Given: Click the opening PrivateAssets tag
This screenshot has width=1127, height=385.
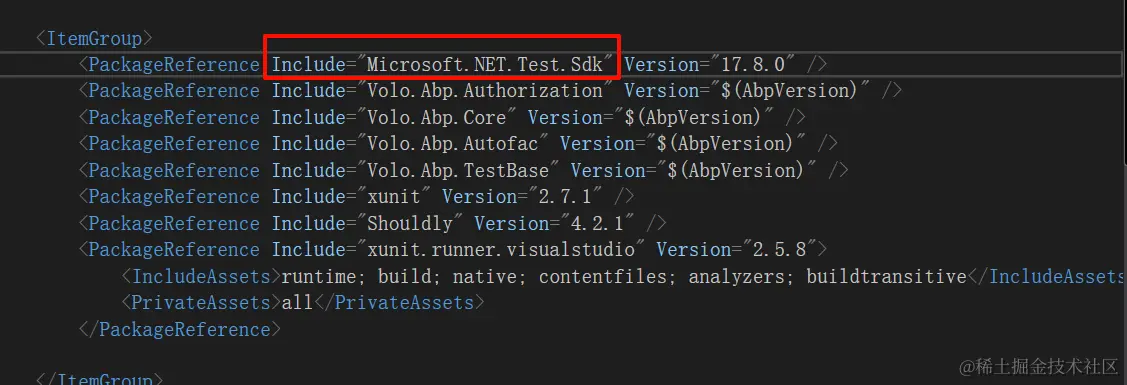Looking at the screenshot, I should [x=200, y=303].
